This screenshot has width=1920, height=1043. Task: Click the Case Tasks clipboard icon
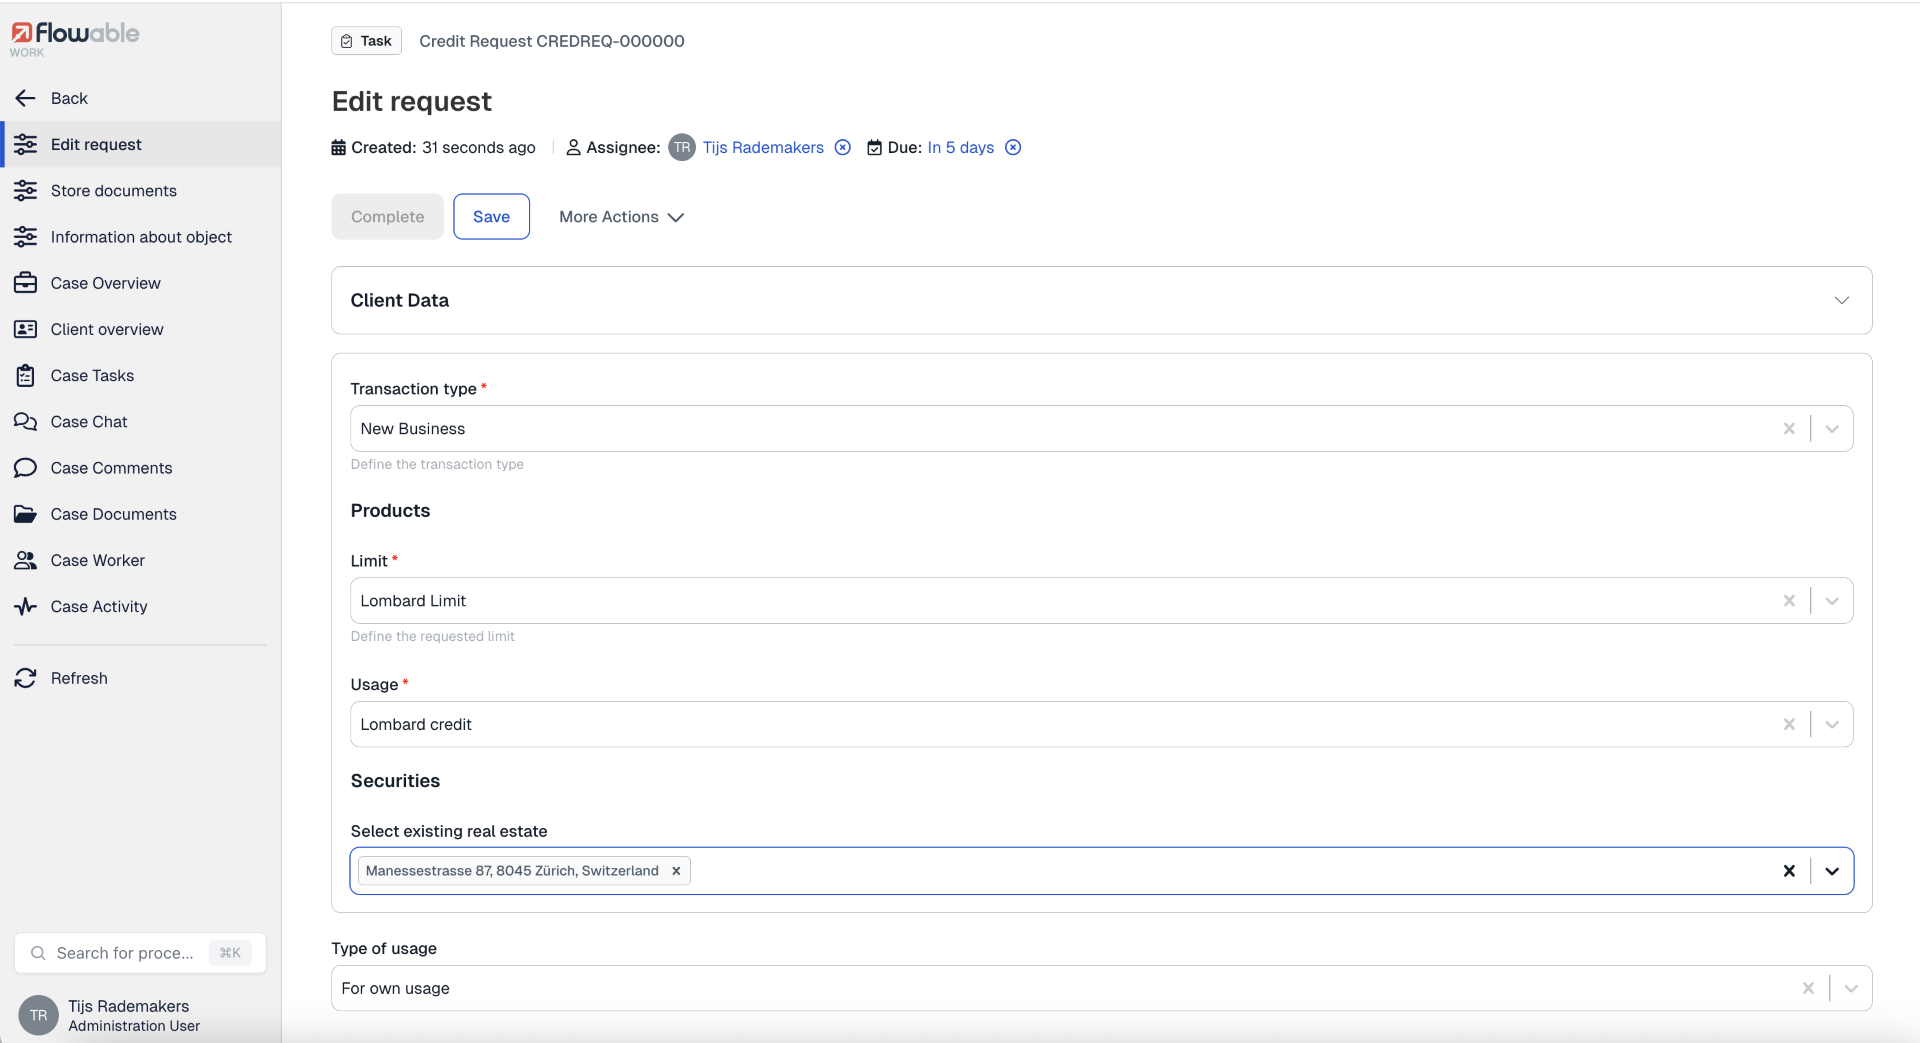26,376
